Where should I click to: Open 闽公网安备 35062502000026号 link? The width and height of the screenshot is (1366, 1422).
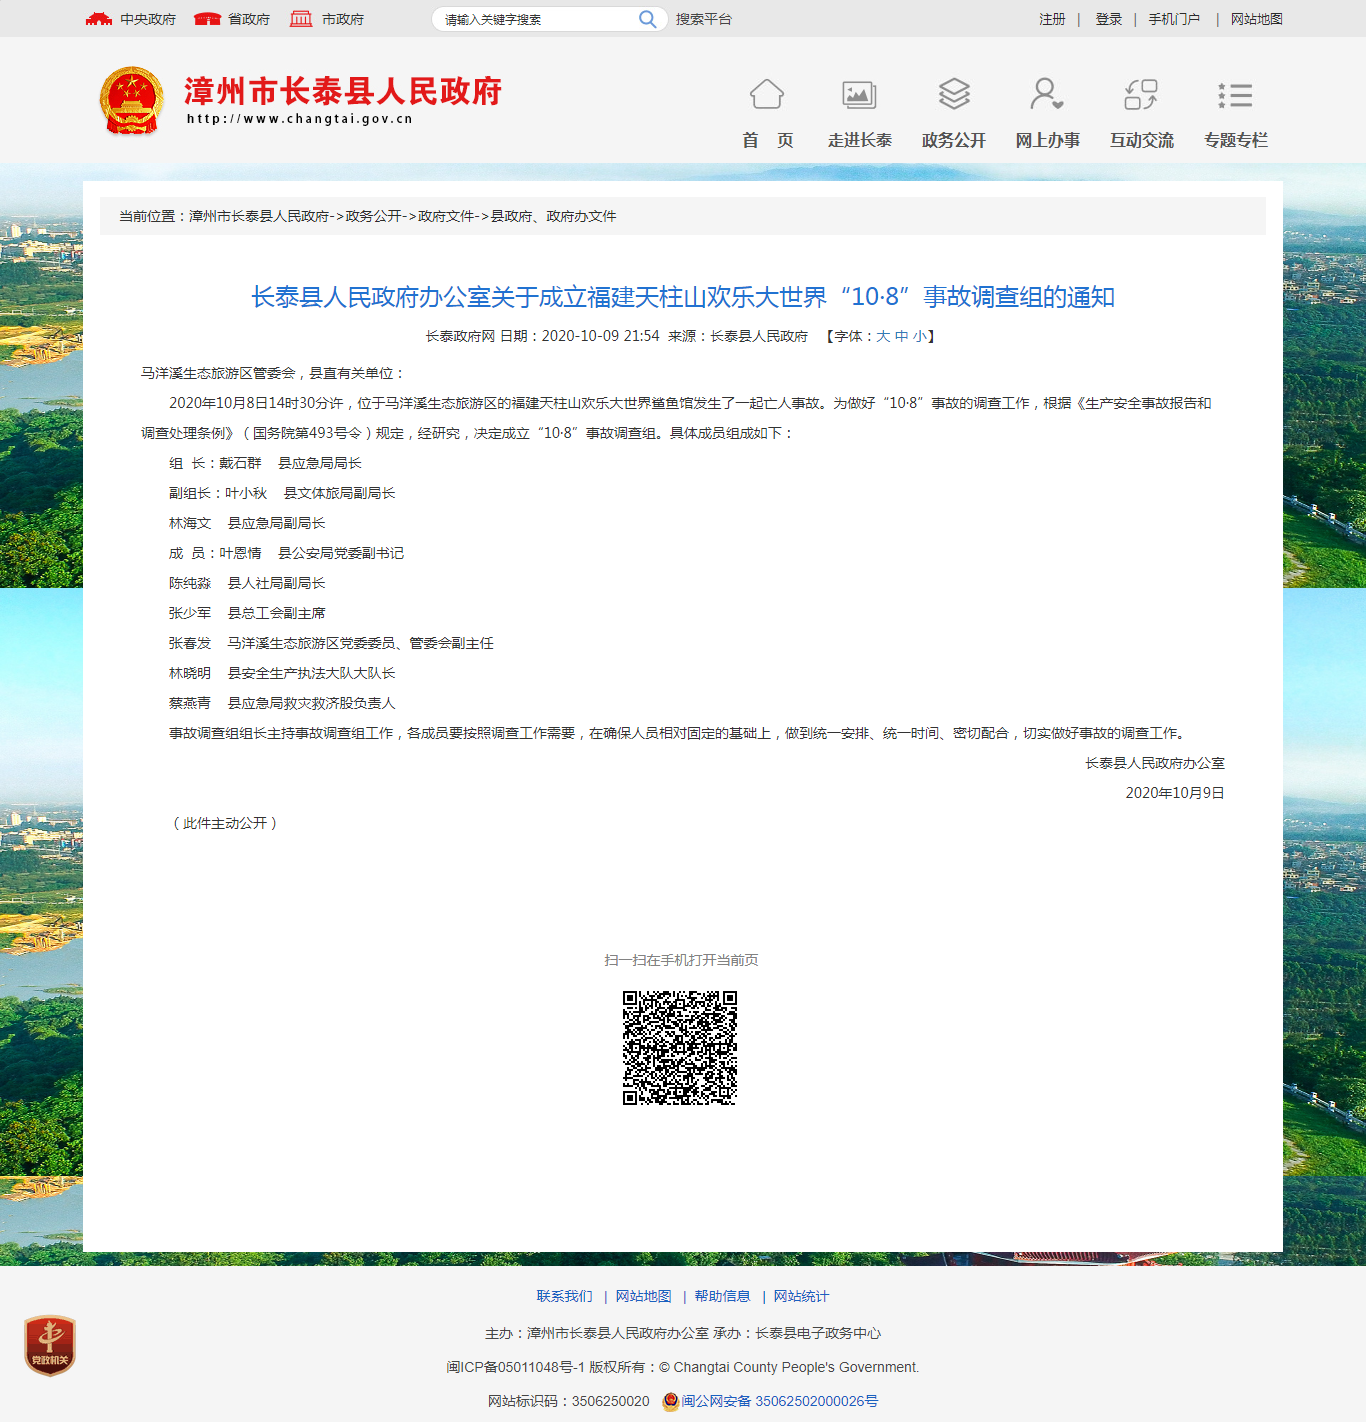click(780, 1401)
